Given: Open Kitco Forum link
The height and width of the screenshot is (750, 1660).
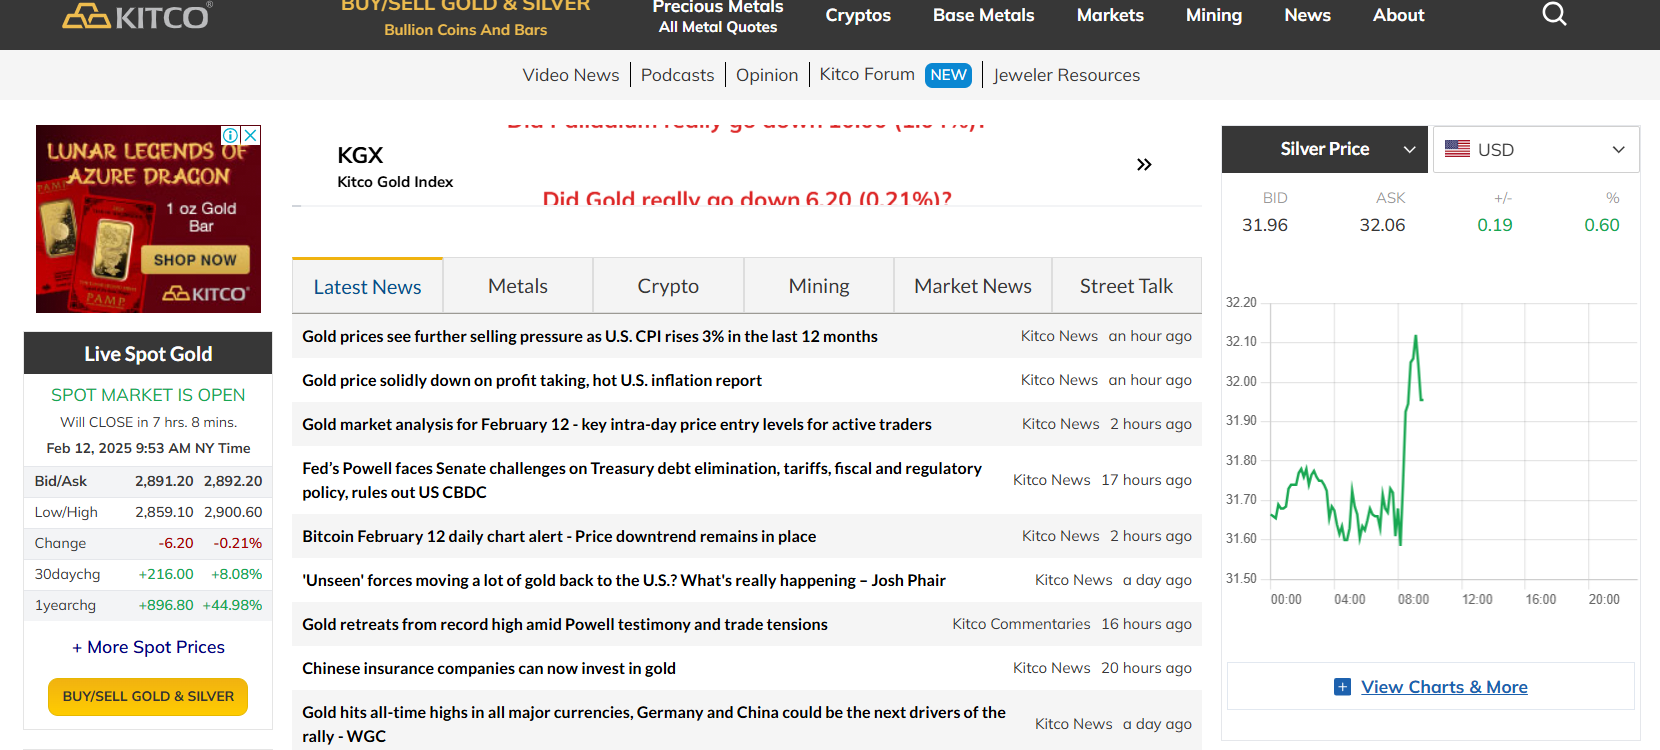Looking at the screenshot, I should (867, 74).
